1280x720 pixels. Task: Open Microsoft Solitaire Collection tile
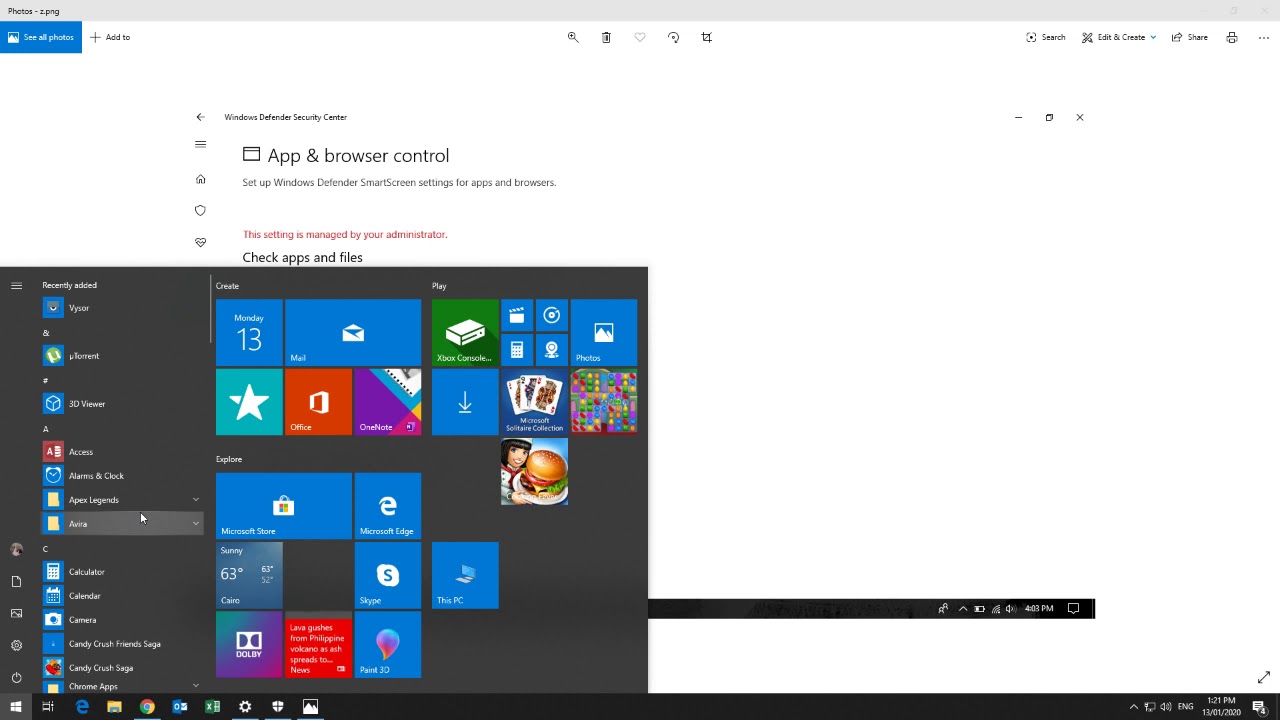pos(534,402)
